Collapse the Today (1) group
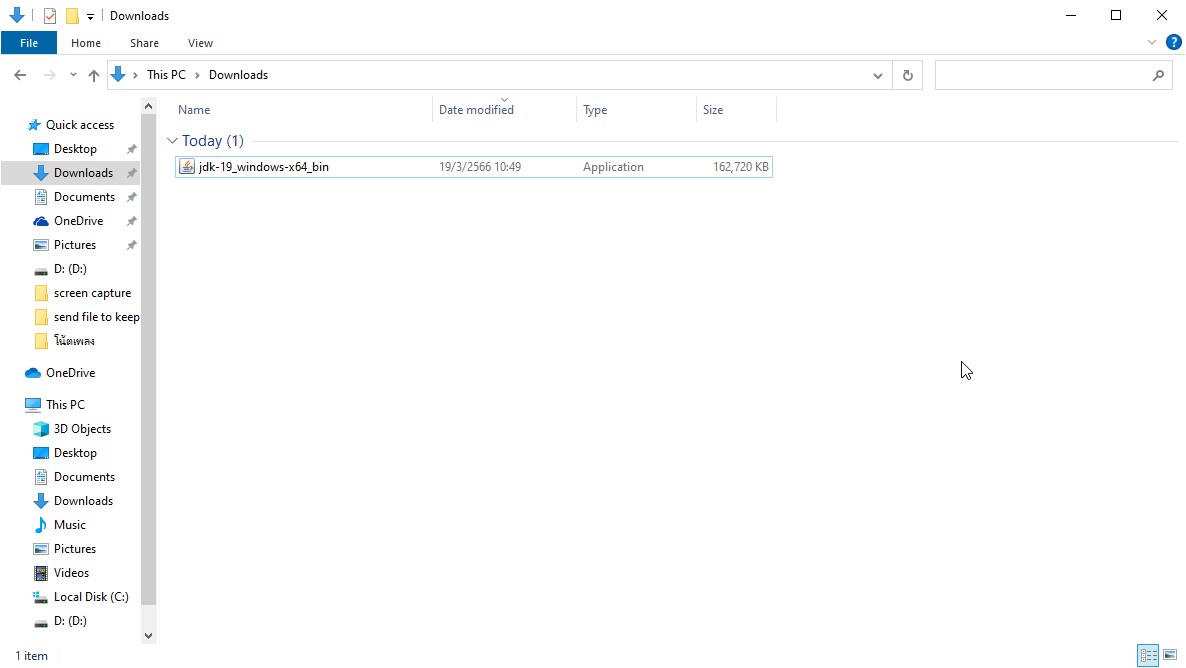 [172, 141]
